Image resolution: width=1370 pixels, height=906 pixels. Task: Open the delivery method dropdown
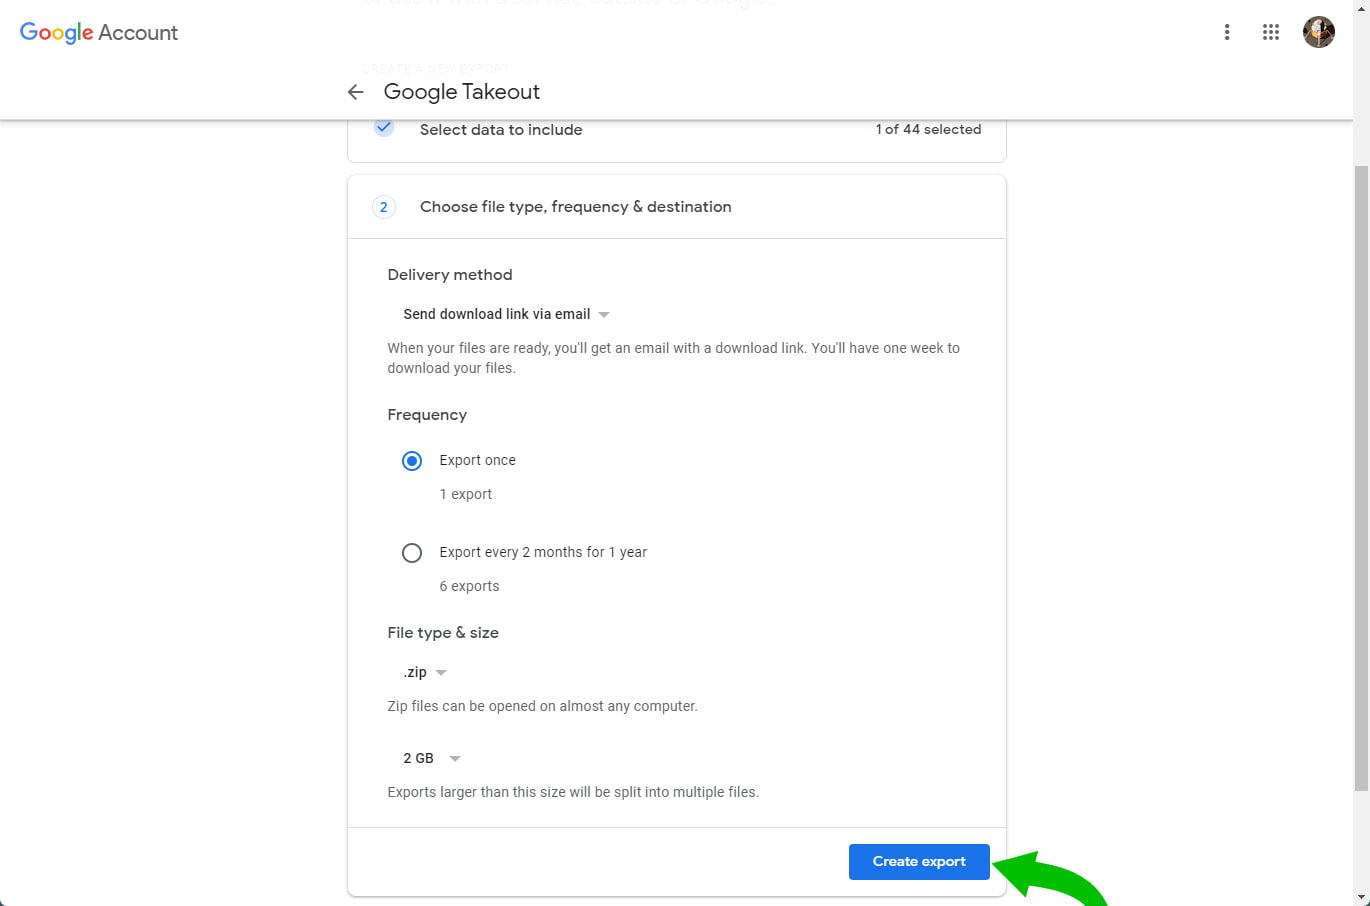pyautogui.click(x=506, y=314)
